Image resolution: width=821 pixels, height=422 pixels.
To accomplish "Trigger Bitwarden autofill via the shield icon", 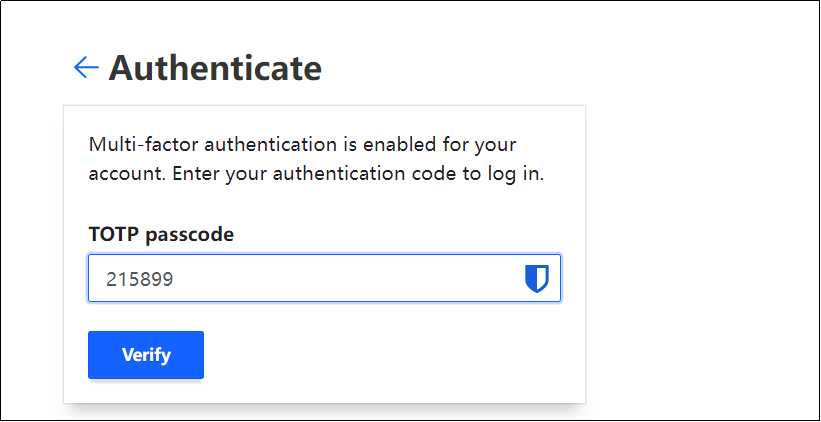I will tap(537, 279).
